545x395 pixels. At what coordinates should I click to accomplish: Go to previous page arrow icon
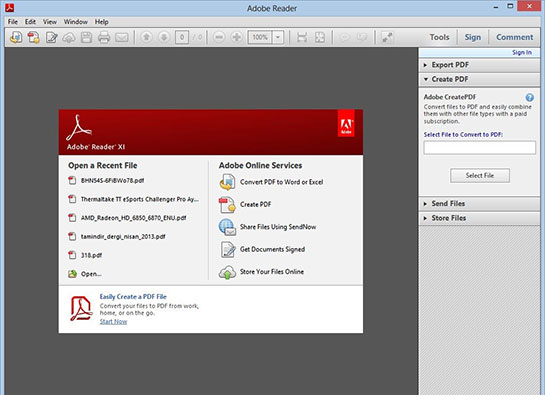(146, 37)
